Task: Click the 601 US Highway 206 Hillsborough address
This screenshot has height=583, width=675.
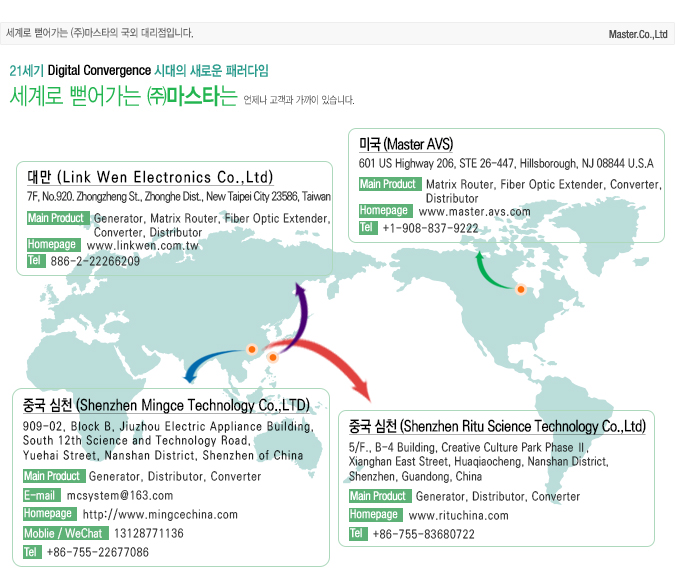Action: (x=506, y=164)
